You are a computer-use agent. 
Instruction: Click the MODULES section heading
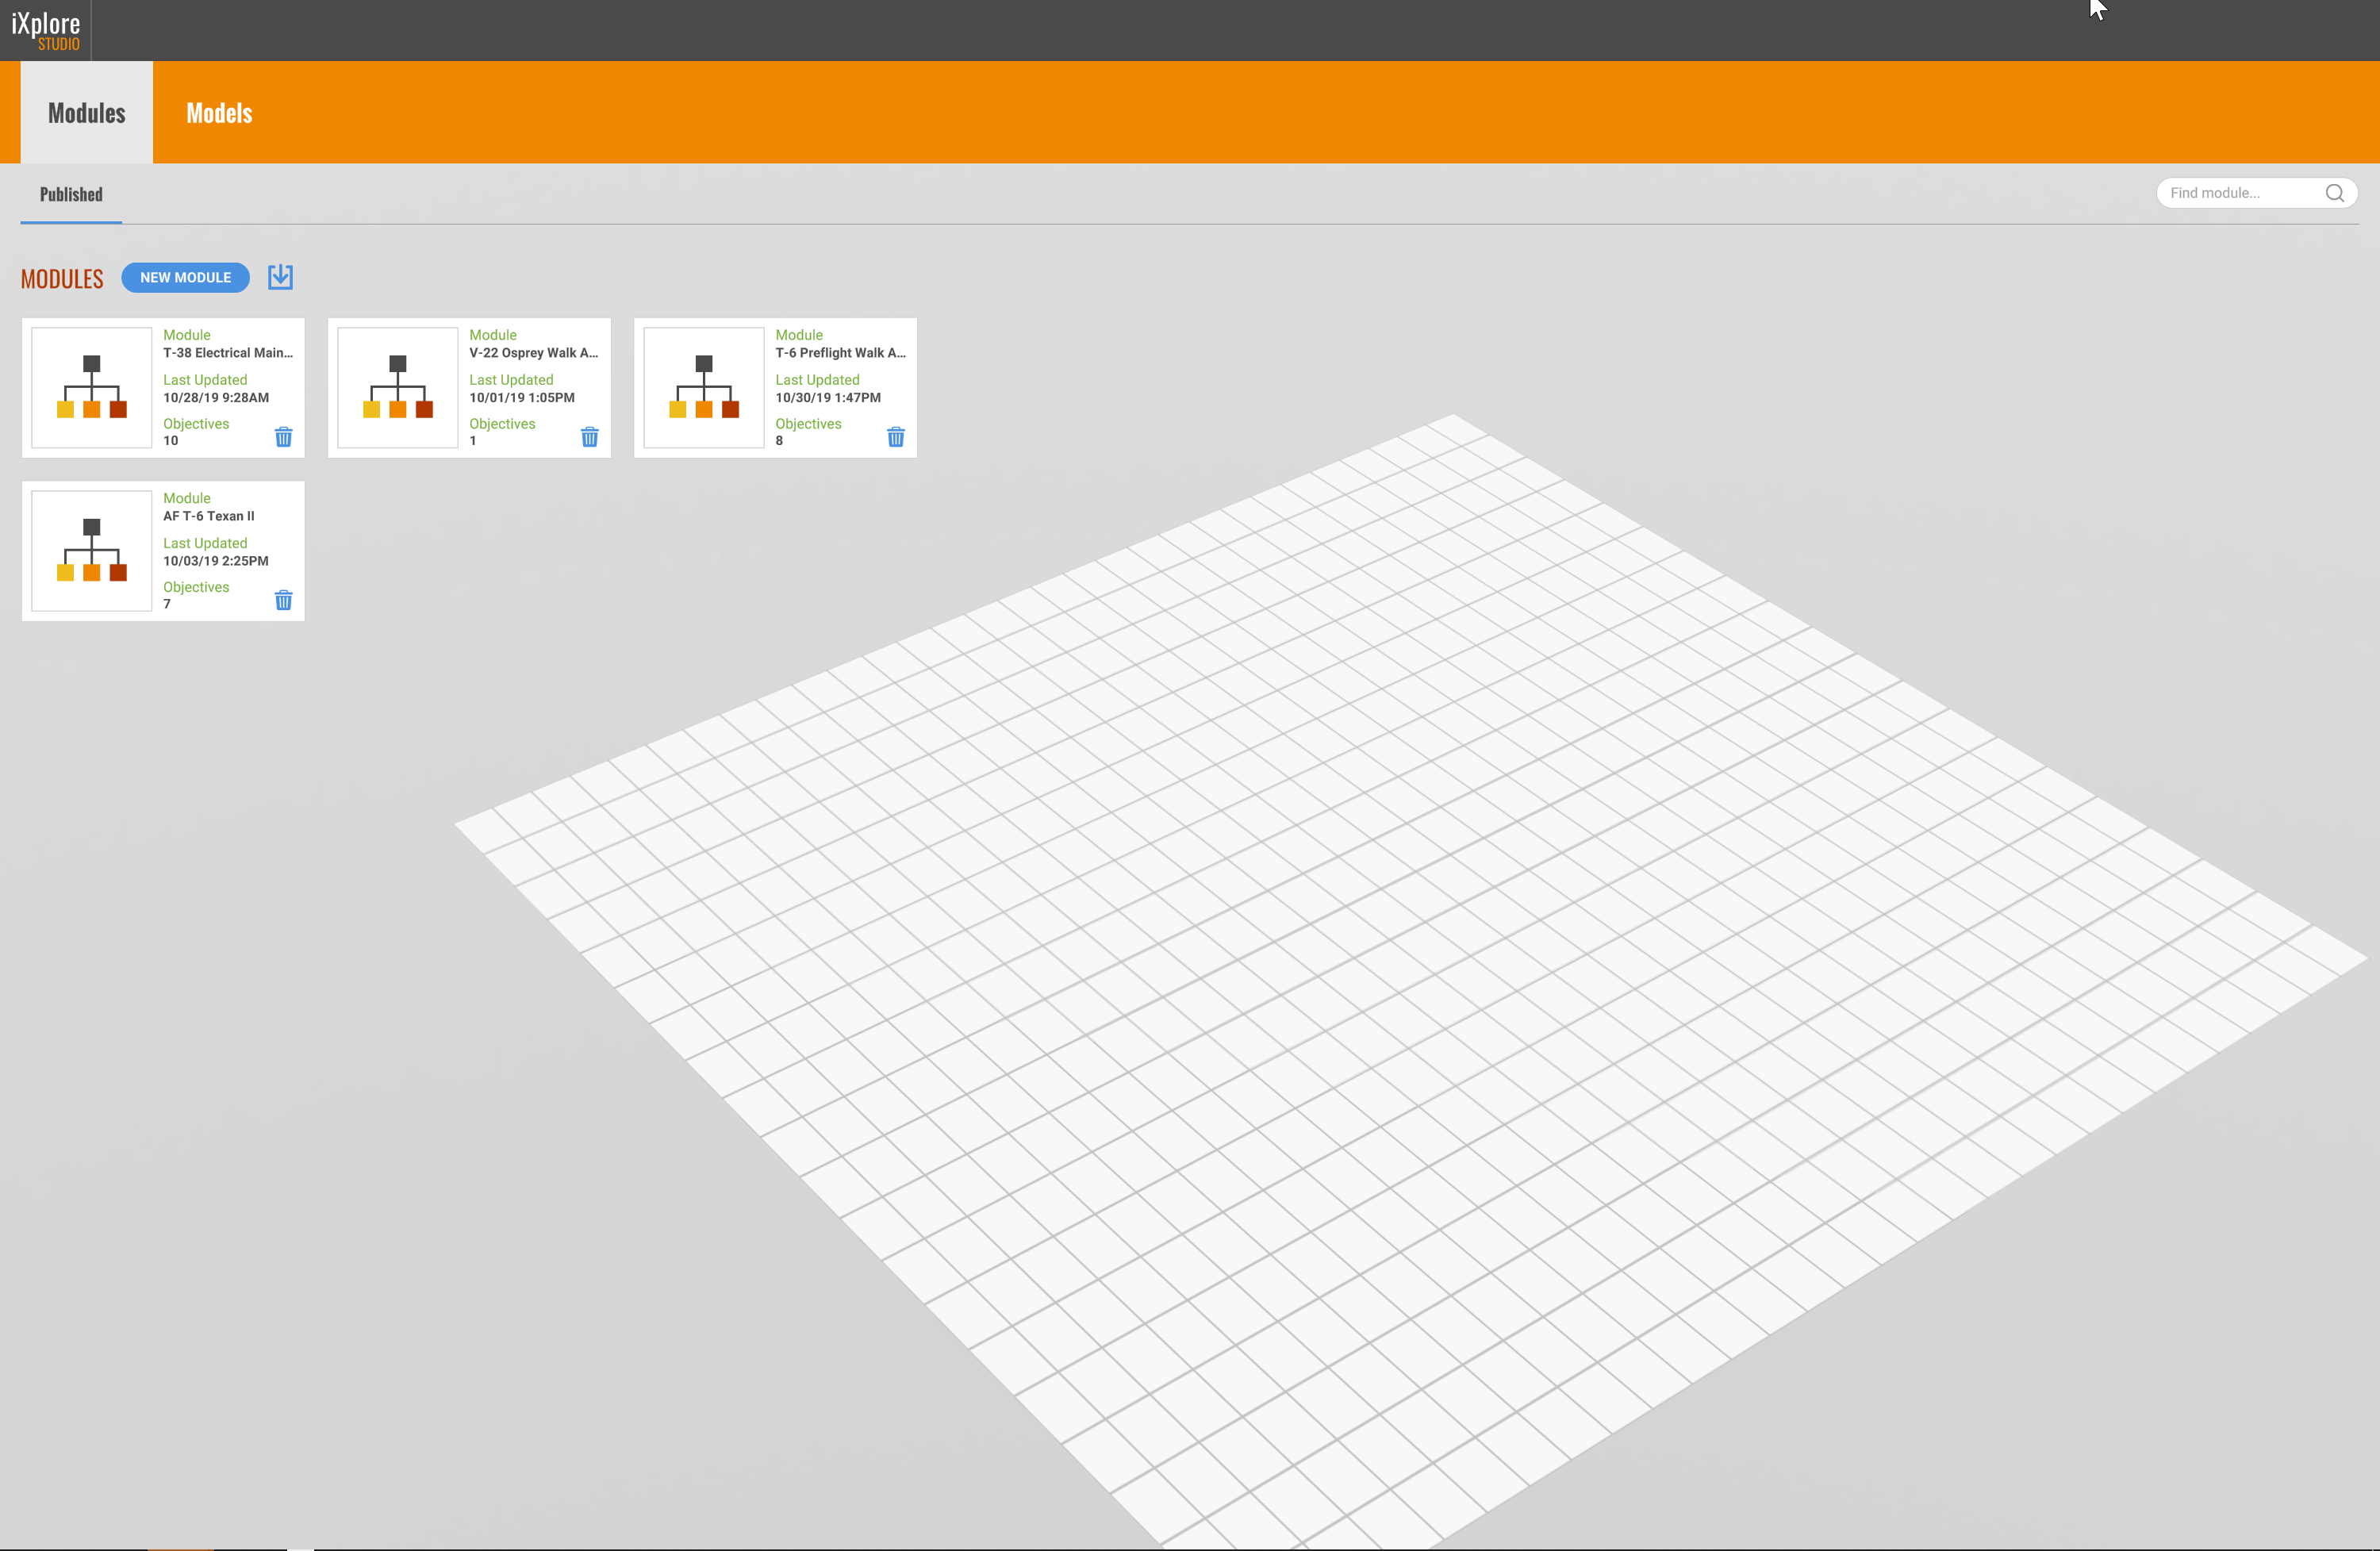pos(62,279)
